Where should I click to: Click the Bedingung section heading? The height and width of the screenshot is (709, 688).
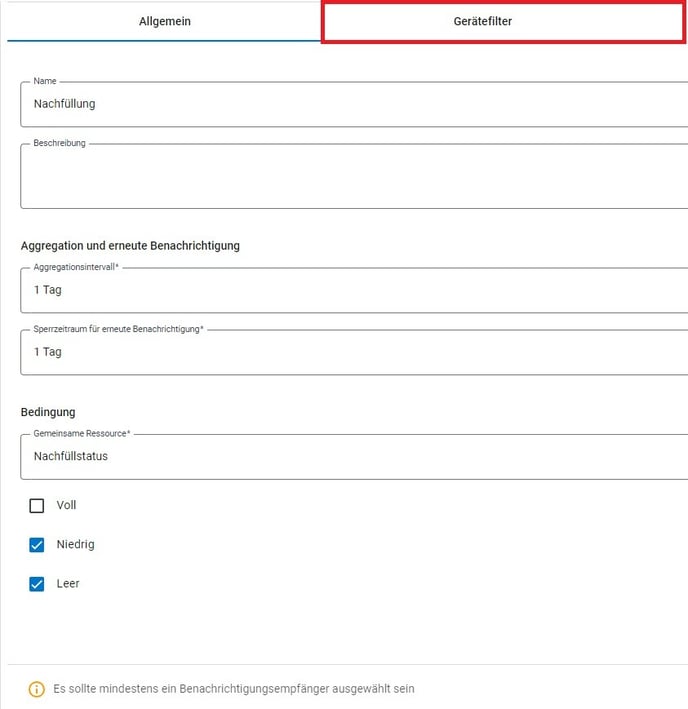48,412
